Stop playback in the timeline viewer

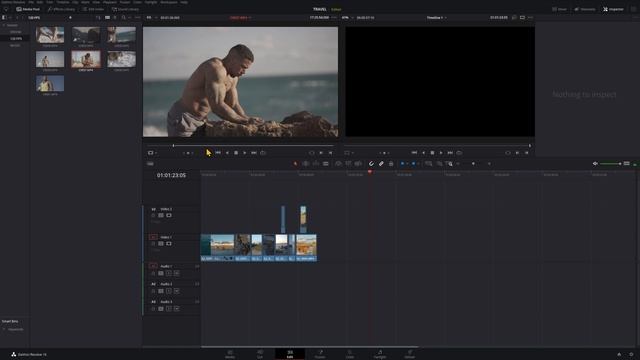[x=432, y=153]
